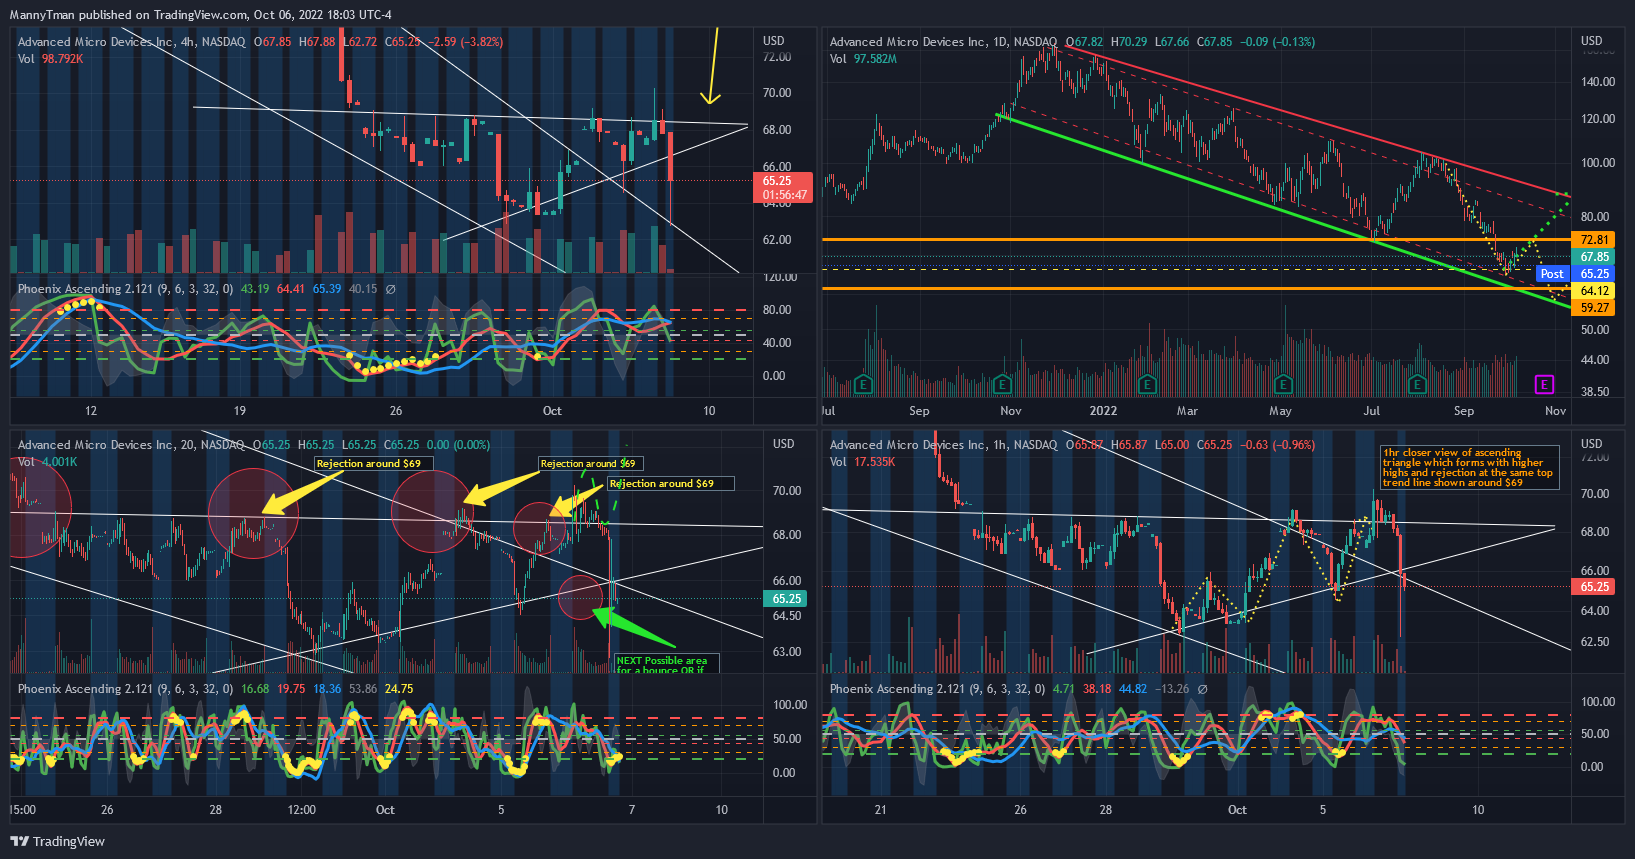Click Vol 97.582M on the daily chart
This screenshot has height=859, width=1635.
point(863,59)
